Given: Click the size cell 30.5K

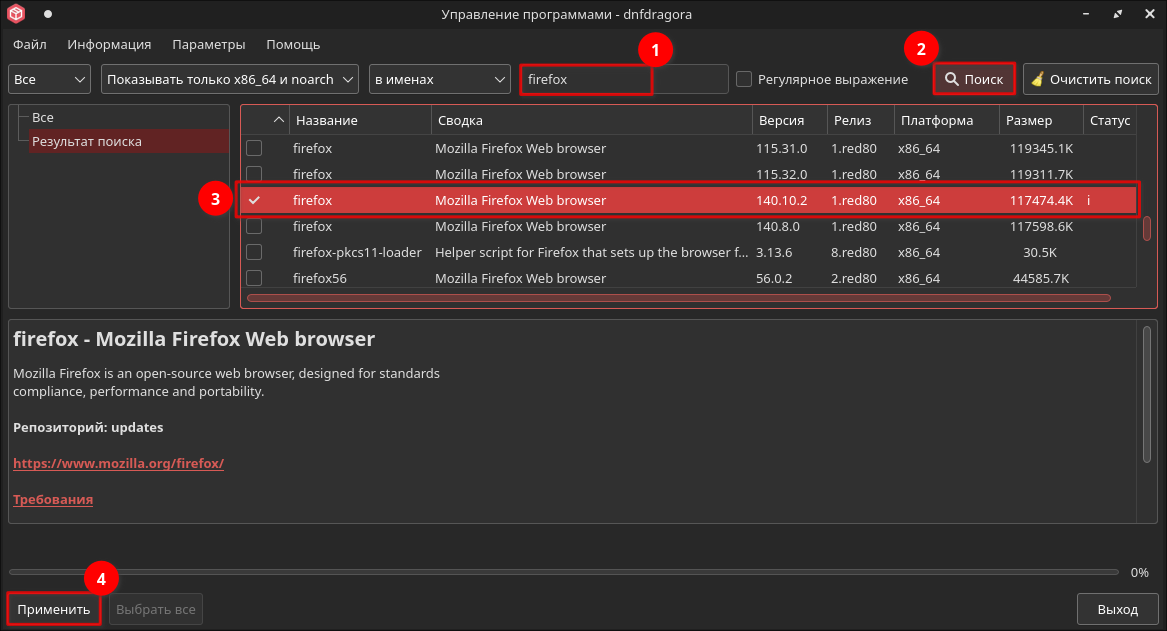Looking at the screenshot, I should coord(1040,252).
